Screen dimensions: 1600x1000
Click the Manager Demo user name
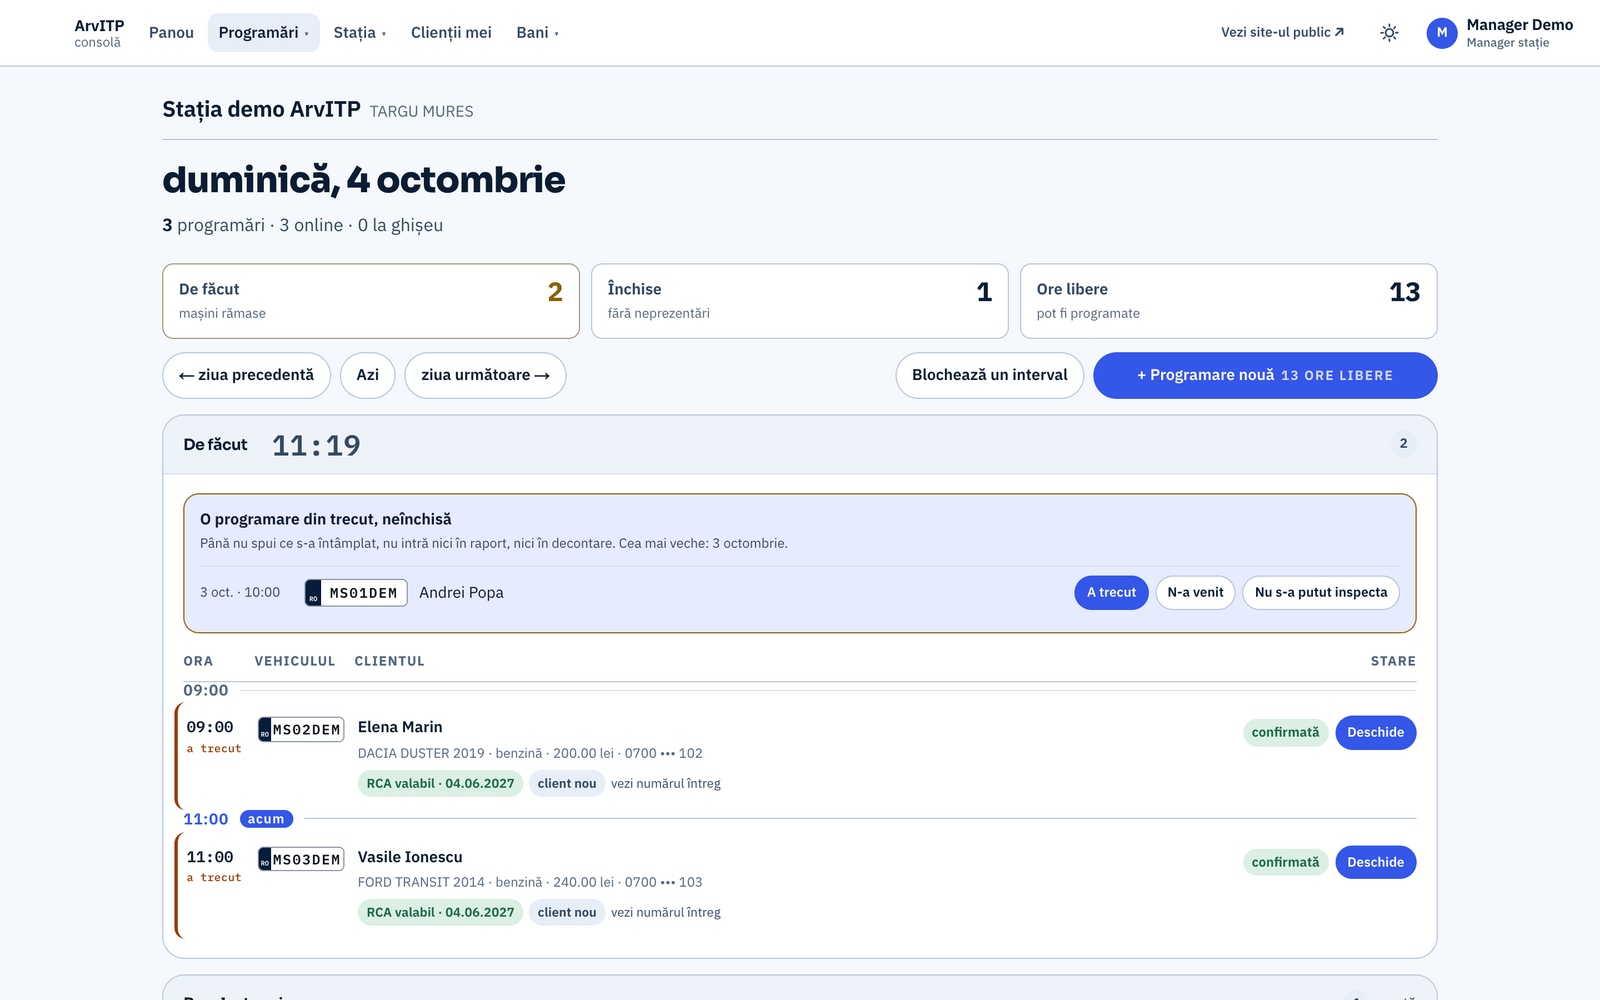(1519, 25)
